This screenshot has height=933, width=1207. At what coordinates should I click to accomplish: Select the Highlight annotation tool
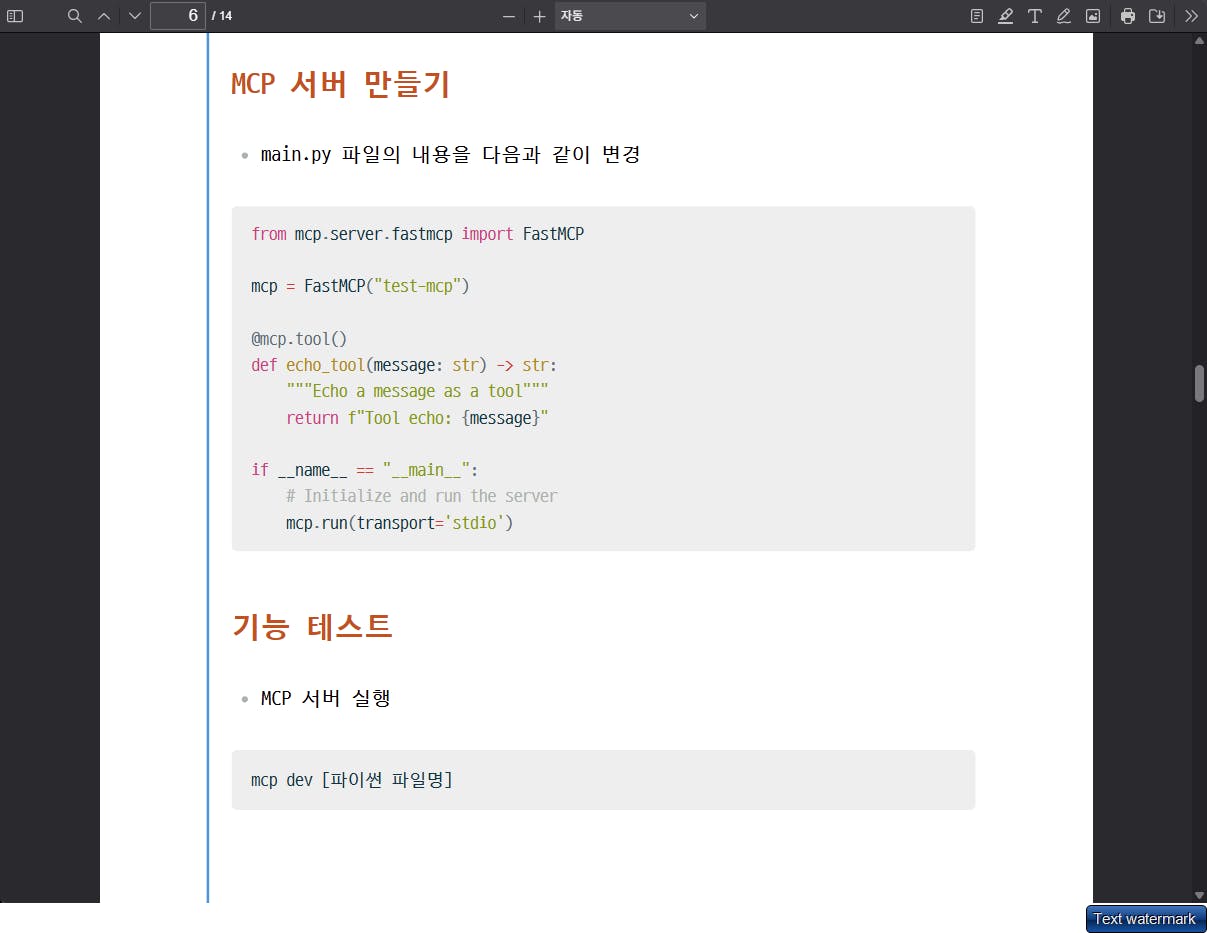tap(1006, 16)
